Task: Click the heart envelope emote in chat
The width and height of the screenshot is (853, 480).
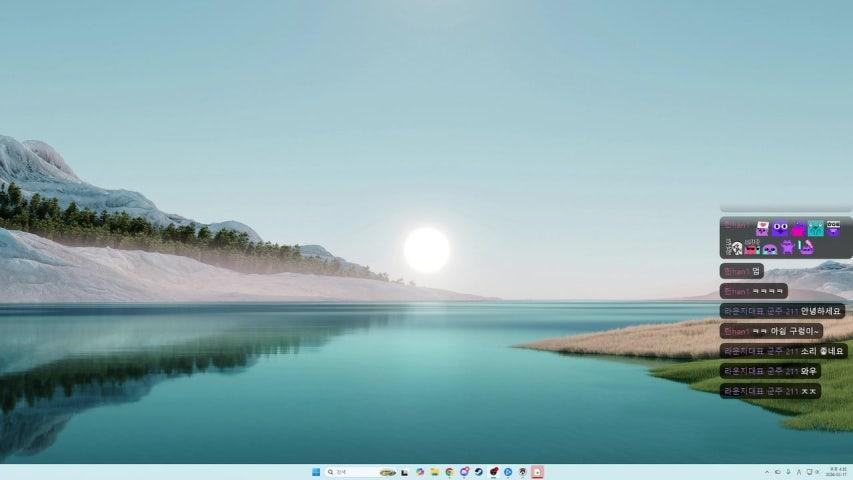Action: point(763,228)
